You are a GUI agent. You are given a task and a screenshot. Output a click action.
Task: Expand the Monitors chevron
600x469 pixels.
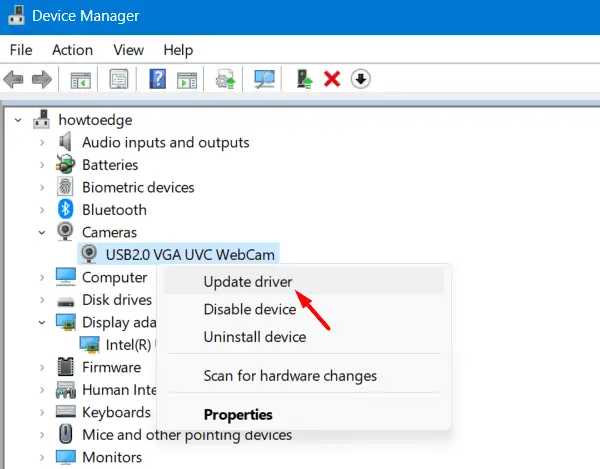click(x=42, y=458)
